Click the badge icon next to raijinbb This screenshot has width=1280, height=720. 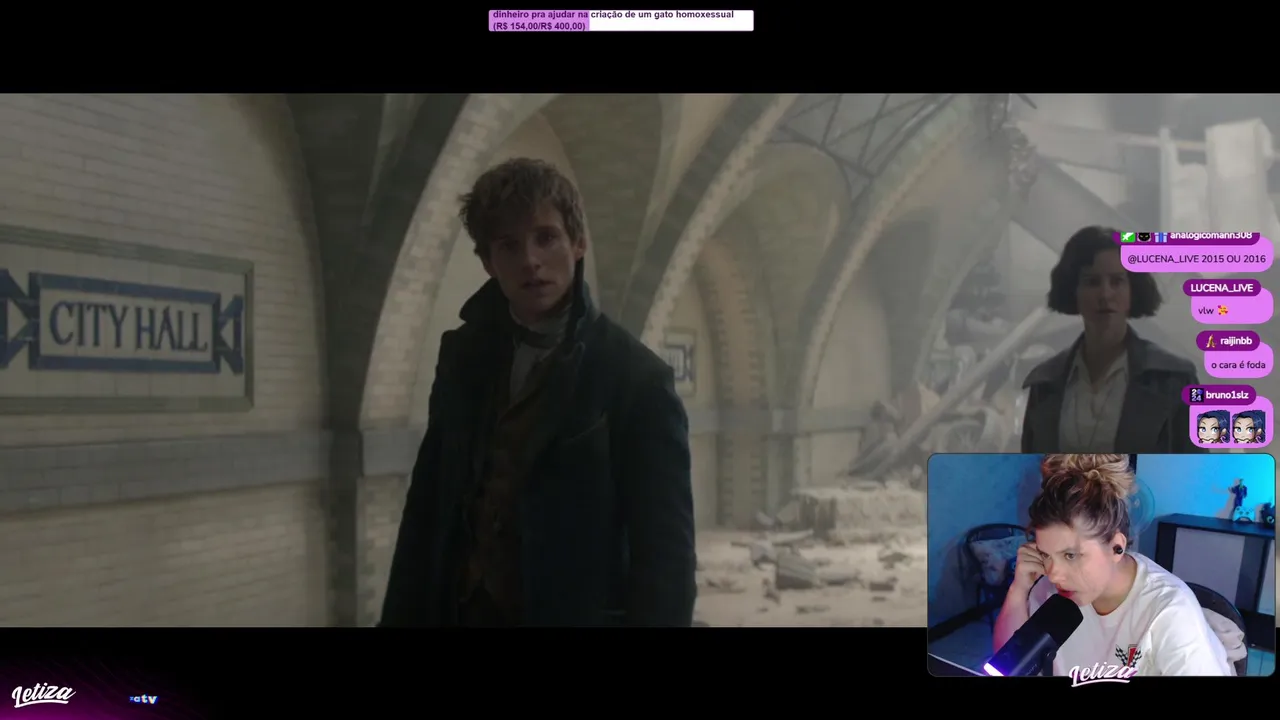[1210, 341]
